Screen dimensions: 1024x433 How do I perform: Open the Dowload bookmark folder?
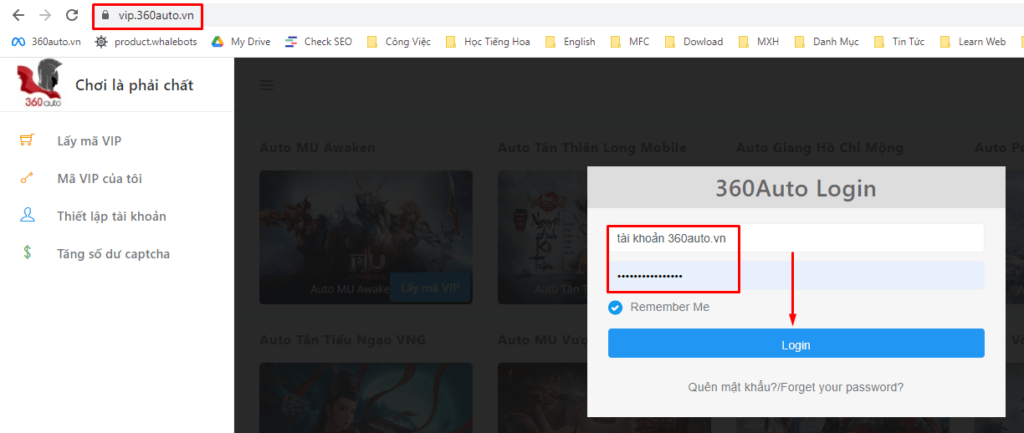[693, 42]
